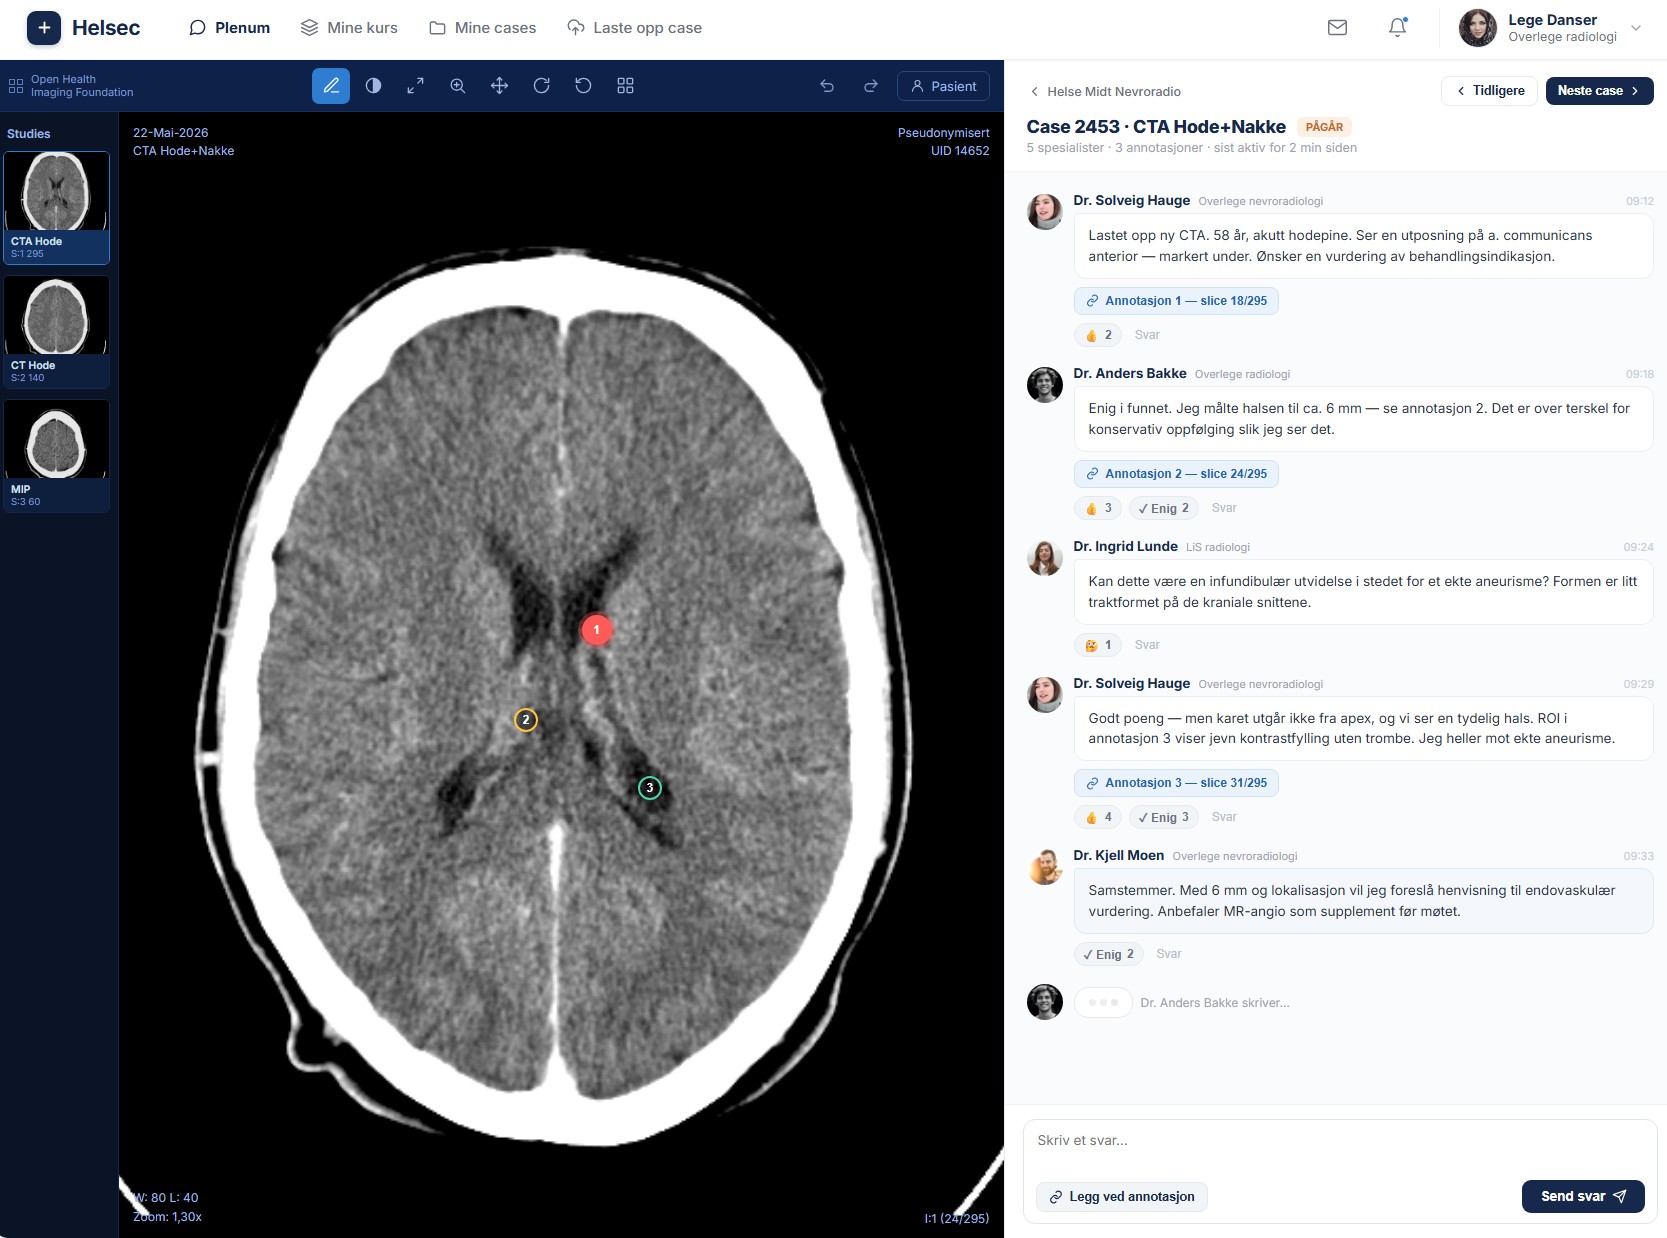1667x1238 pixels.
Task: Go to Neste case
Action: 1599,91
